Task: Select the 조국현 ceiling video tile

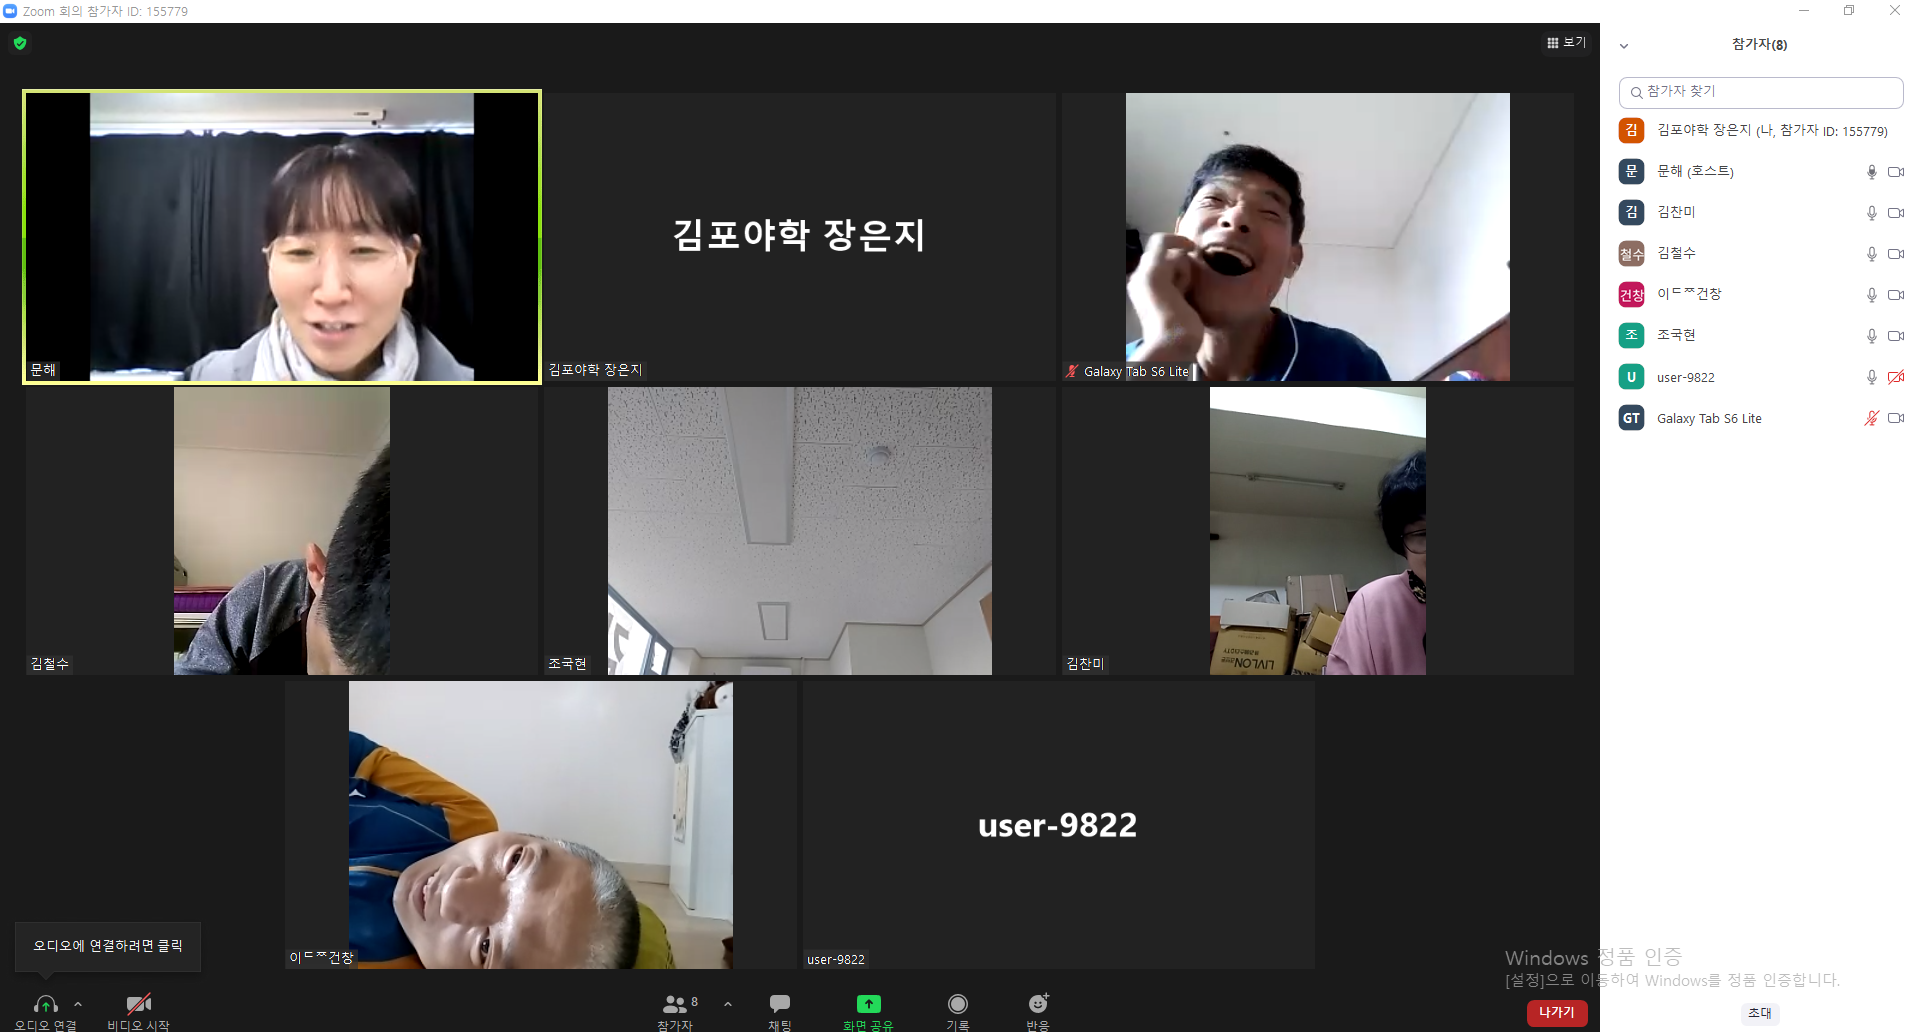Action: coord(800,531)
